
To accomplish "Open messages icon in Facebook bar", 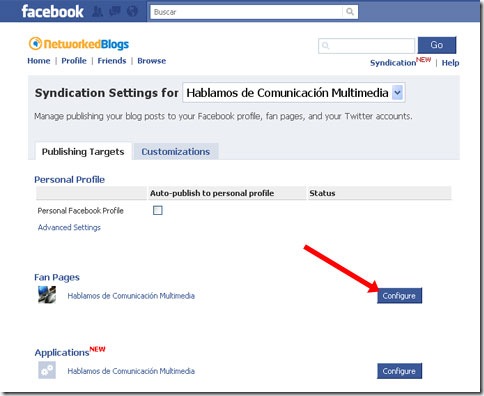I will click(115, 12).
